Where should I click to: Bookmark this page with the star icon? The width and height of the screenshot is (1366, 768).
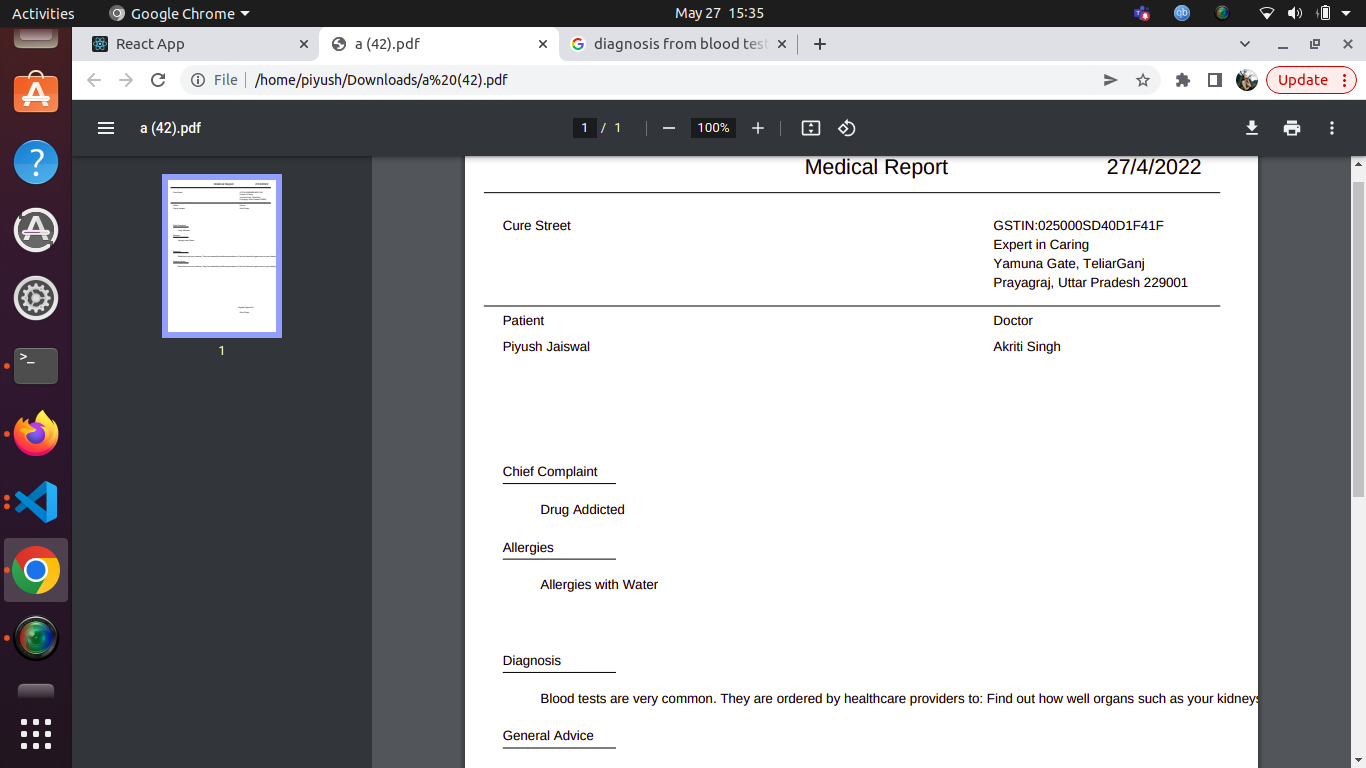pyautogui.click(x=1143, y=80)
